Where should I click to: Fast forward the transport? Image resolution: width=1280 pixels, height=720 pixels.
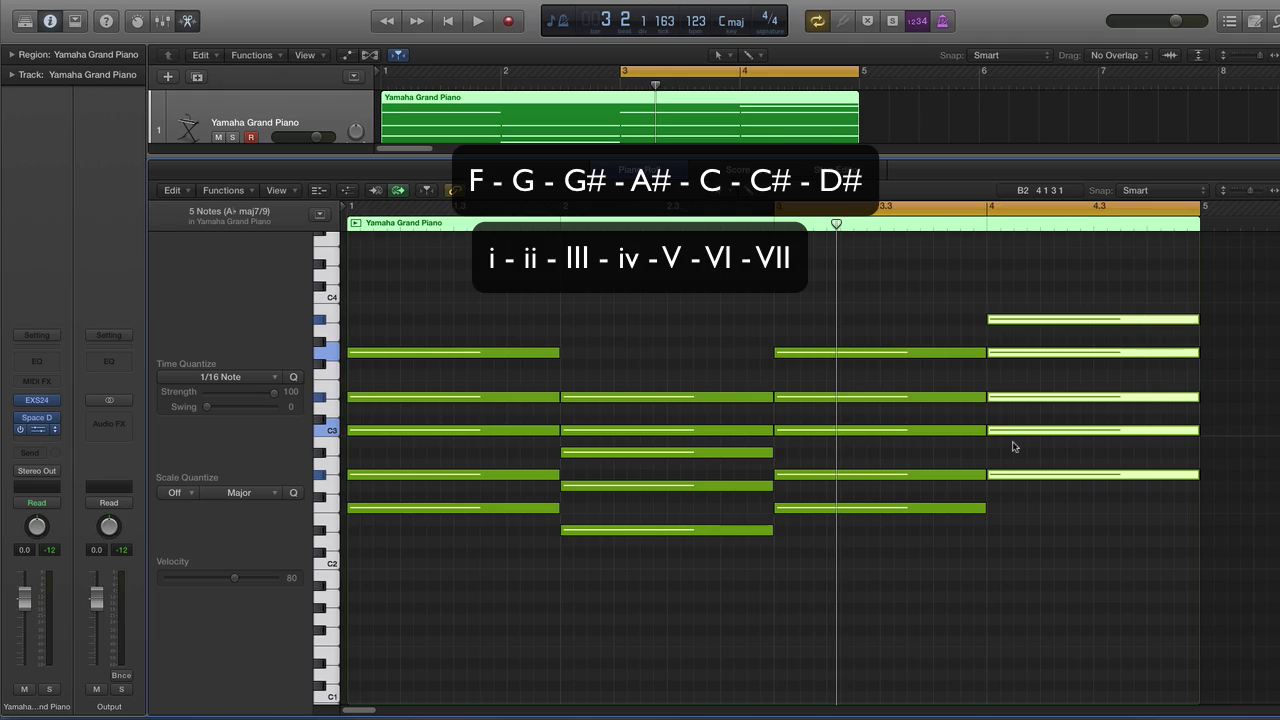point(417,21)
